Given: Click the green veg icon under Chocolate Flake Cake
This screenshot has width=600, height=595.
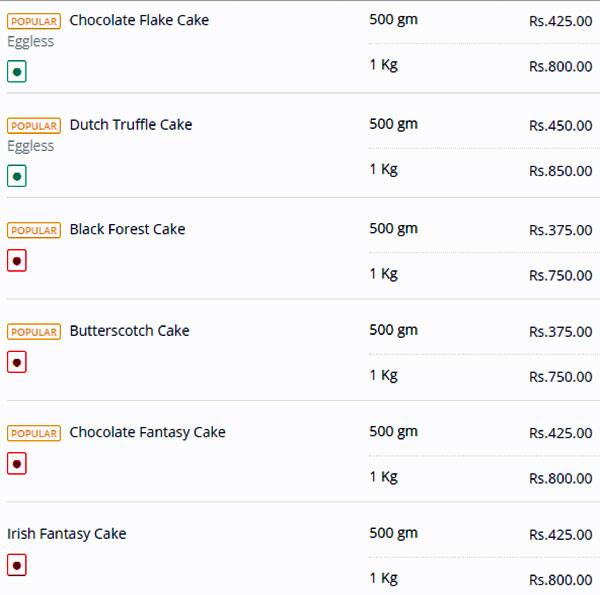Looking at the screenshot, I should pos(16,72).
